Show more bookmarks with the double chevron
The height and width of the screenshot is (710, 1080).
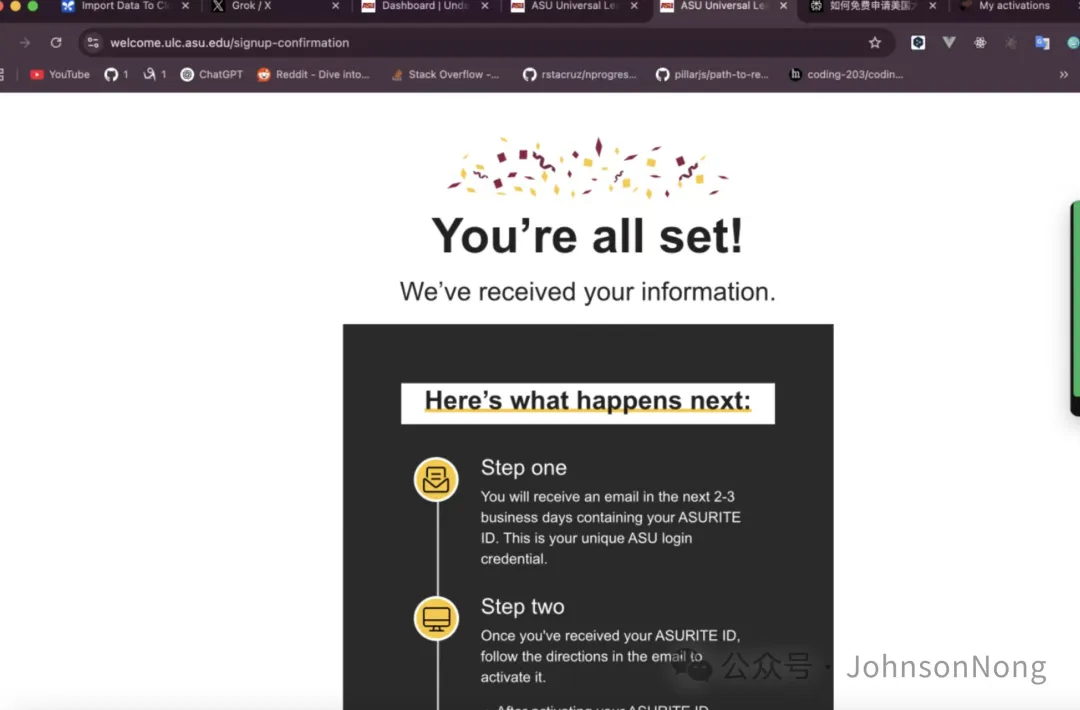[1063, 74]
